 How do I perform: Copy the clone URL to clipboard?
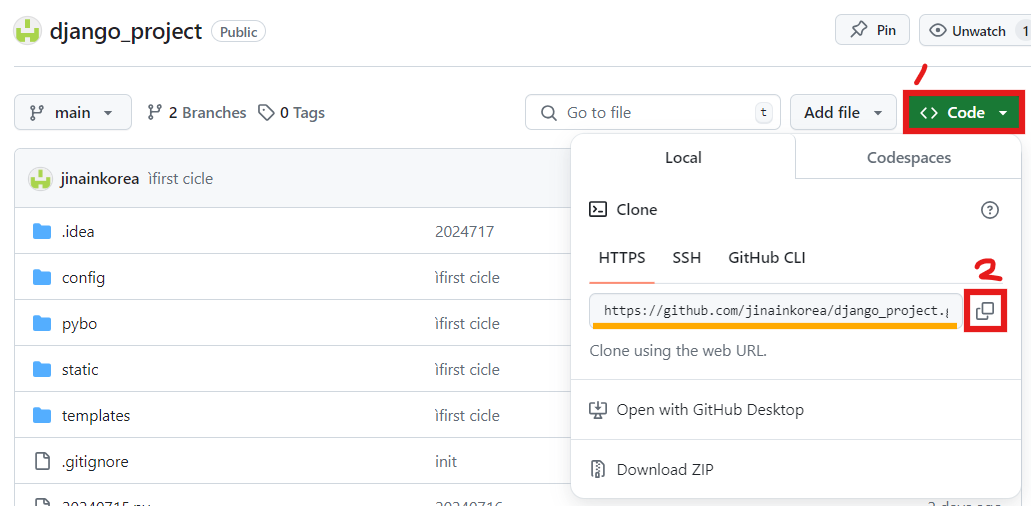pos(985,310)
